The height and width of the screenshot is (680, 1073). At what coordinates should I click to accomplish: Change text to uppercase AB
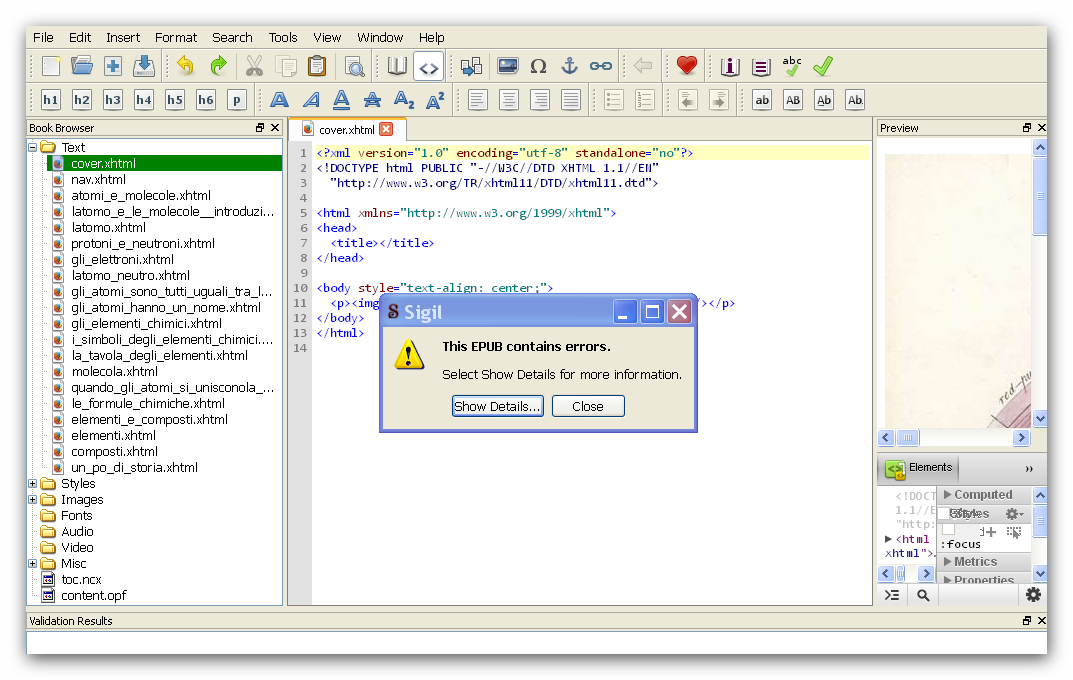point(793,100)
